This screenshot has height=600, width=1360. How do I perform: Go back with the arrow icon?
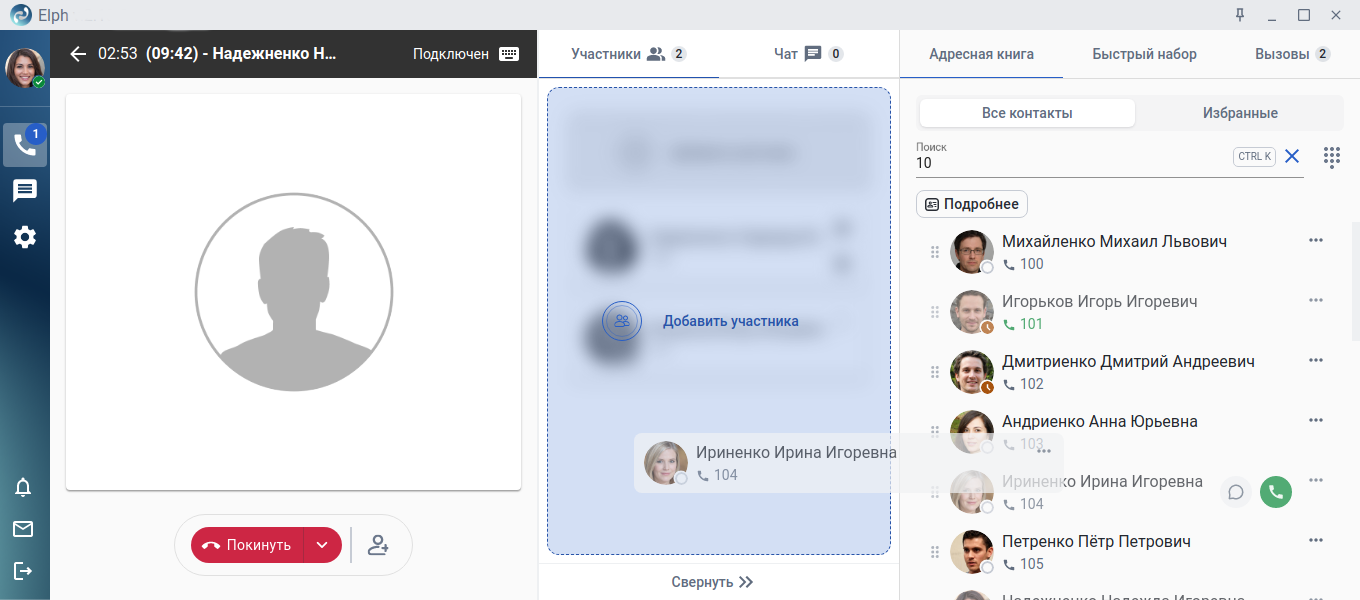(x=78, y=54)
